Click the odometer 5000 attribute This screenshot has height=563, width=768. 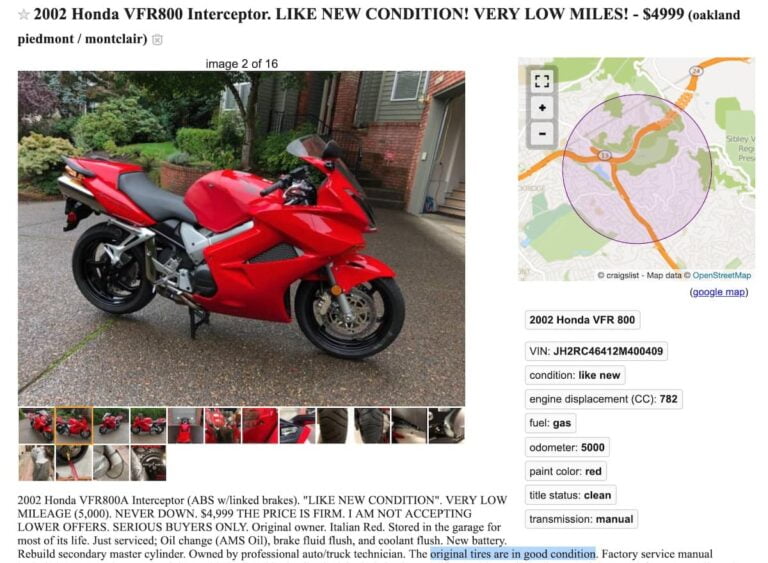coord(567,447)
